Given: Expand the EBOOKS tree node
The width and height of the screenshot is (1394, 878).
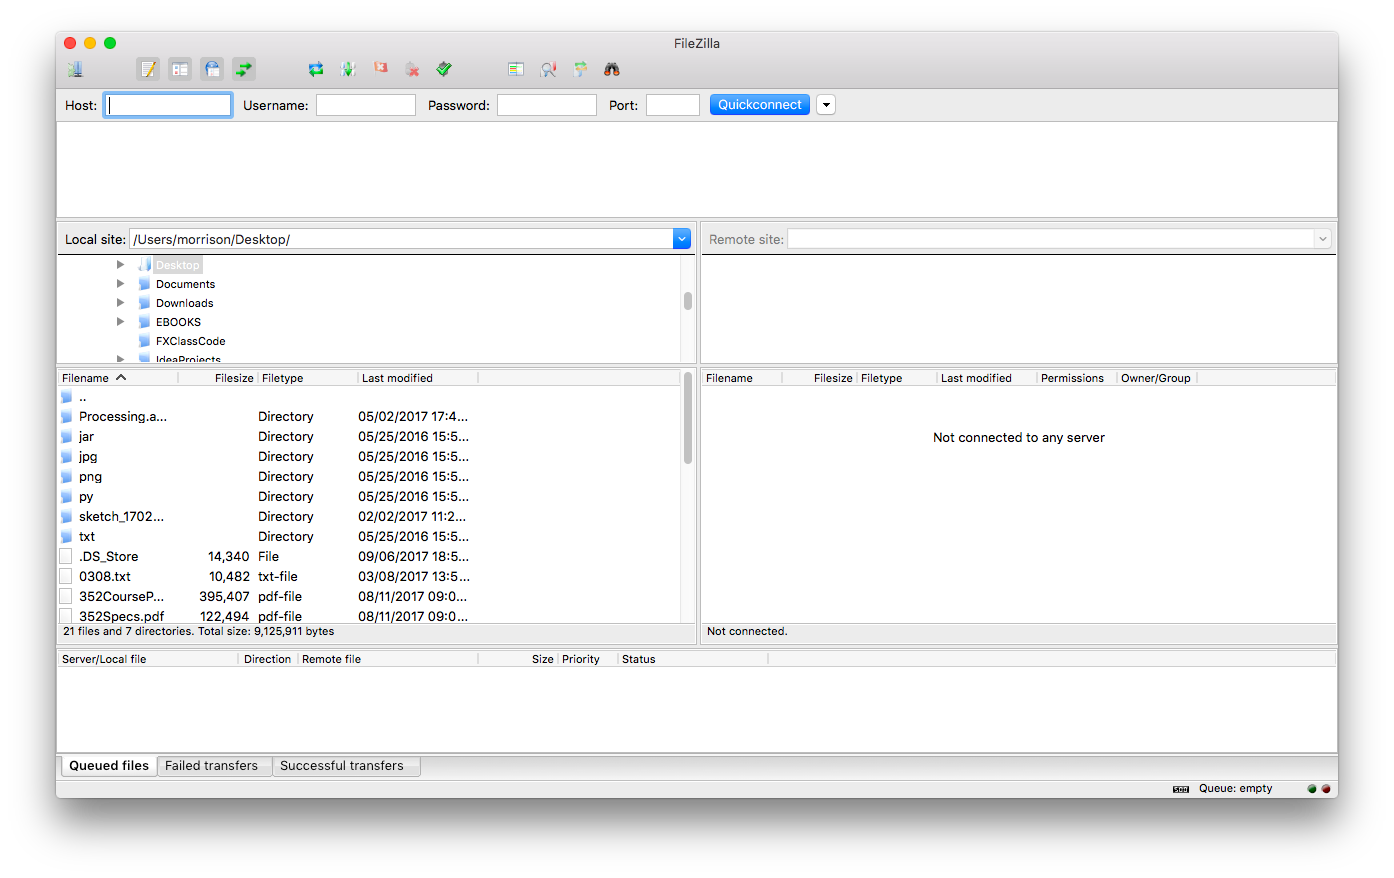Looking at the screenshot, I should tap(120, 322).
